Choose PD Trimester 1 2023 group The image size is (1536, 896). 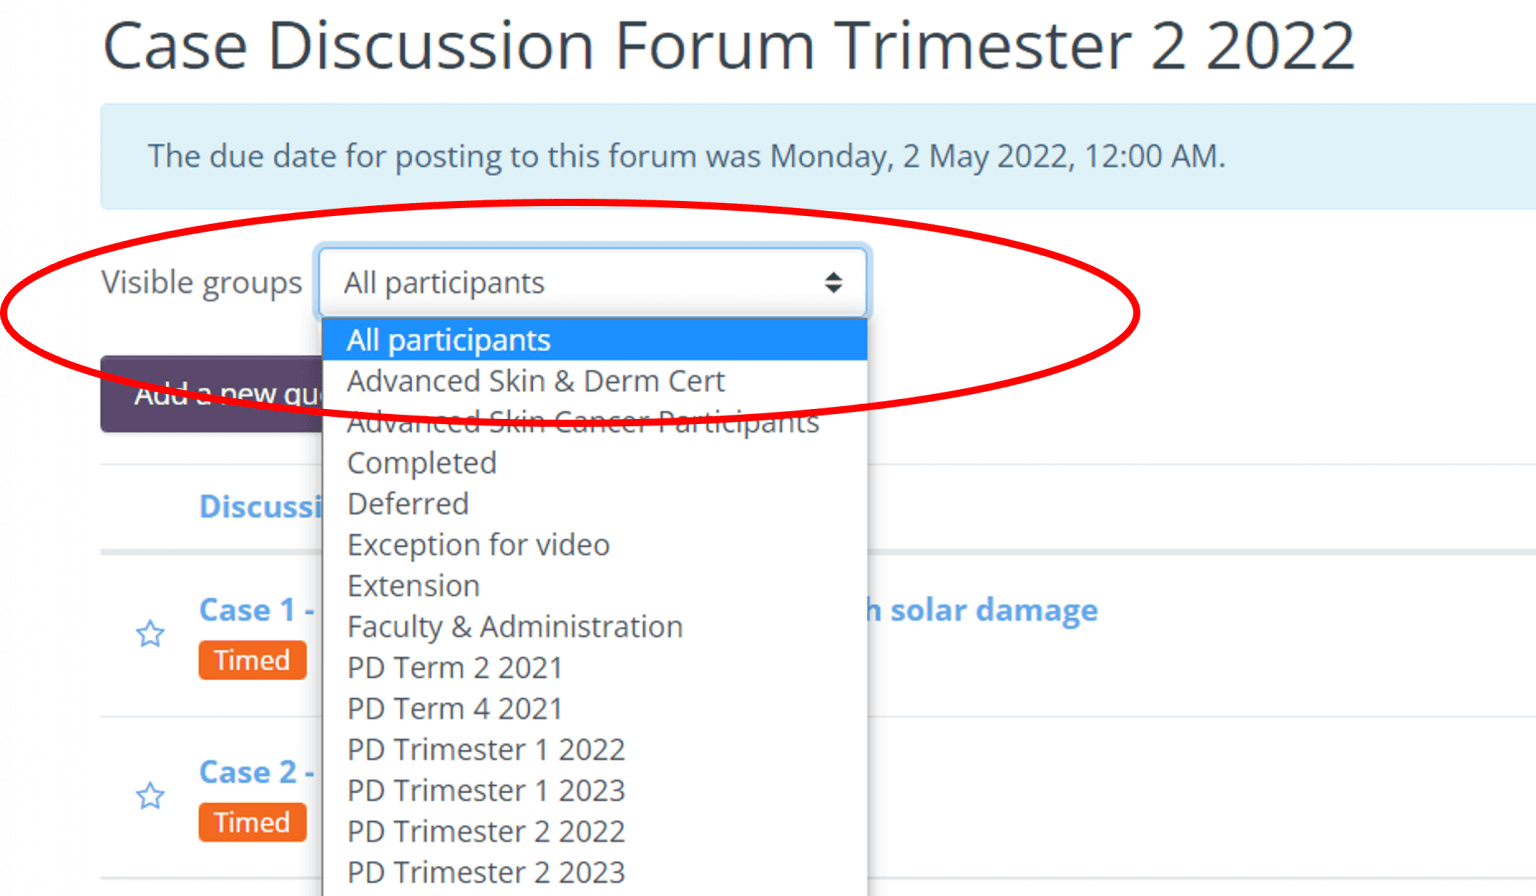(x=486, y=791)
